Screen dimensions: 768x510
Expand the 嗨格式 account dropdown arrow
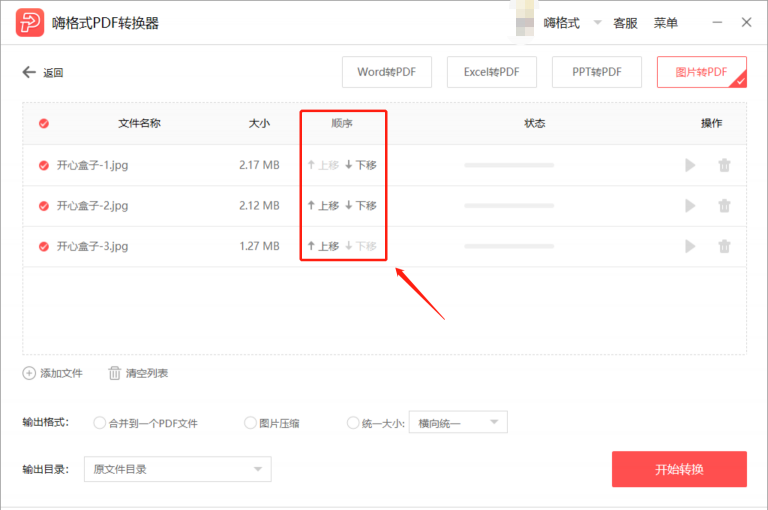click(x=598, y=23)
